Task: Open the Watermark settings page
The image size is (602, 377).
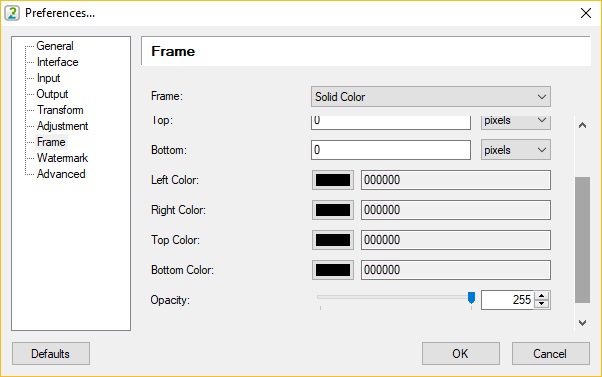Action: 62,158
